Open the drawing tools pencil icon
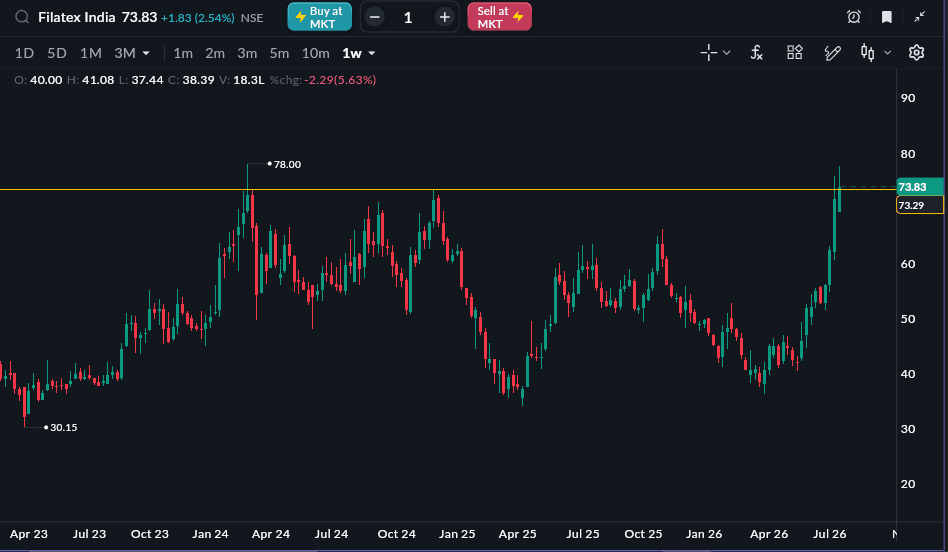Screen dimensions: 948x552 point(833,53)
